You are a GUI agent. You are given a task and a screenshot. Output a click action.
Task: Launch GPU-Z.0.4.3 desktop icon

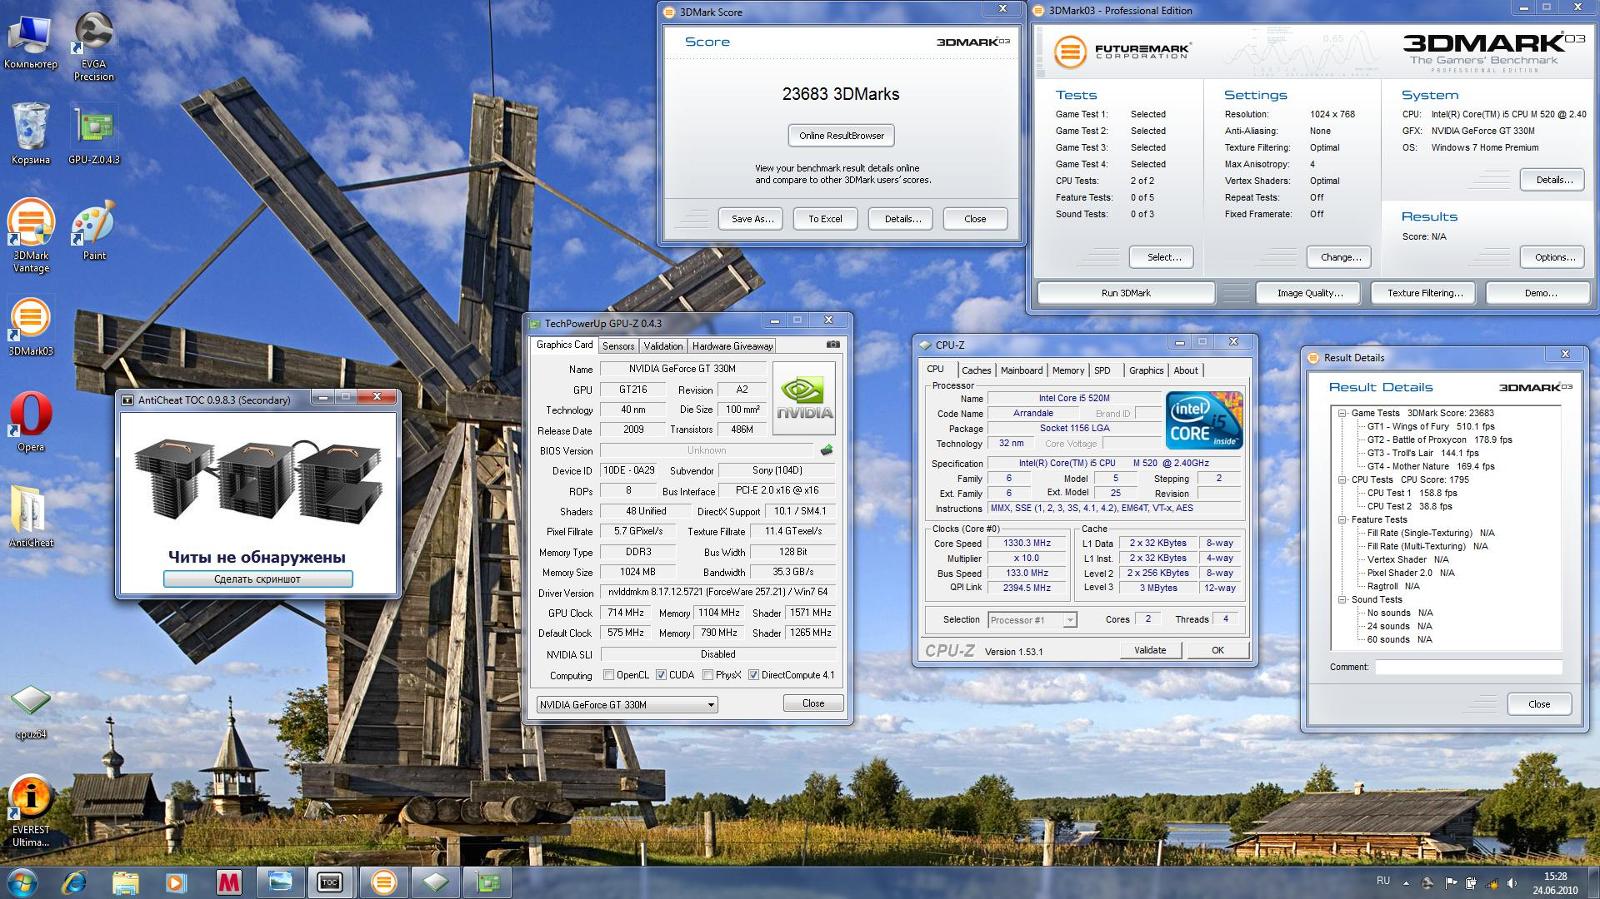coord(93,136)
